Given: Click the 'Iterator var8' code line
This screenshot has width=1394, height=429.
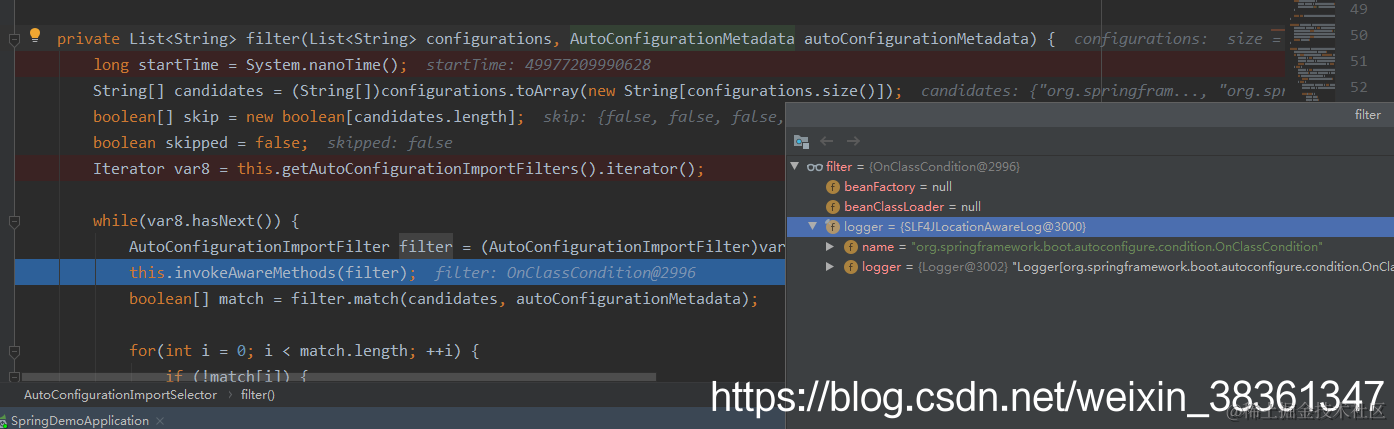Looking at the screenshot, I should (x=399, y=169).
